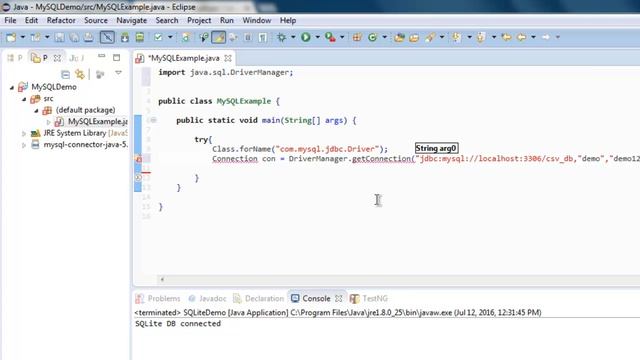Open the New wizard dropdown arrow
Image resolution: width=640 pixels, height=360 pixels.
pyautogui.click(x=23, y=37)
